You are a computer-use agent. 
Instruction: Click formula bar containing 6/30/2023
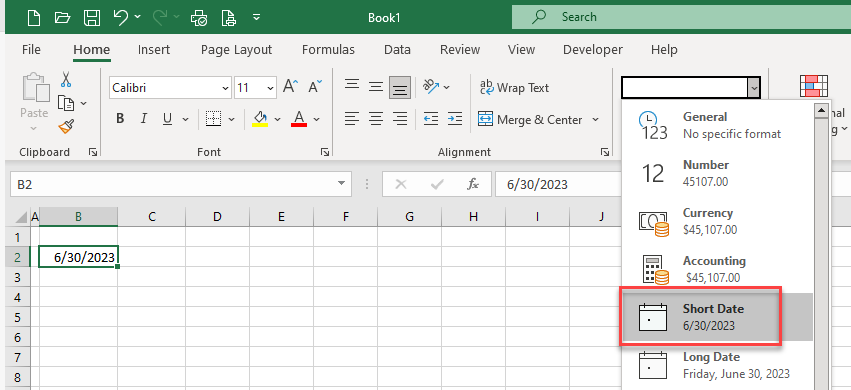pos(559,184)
